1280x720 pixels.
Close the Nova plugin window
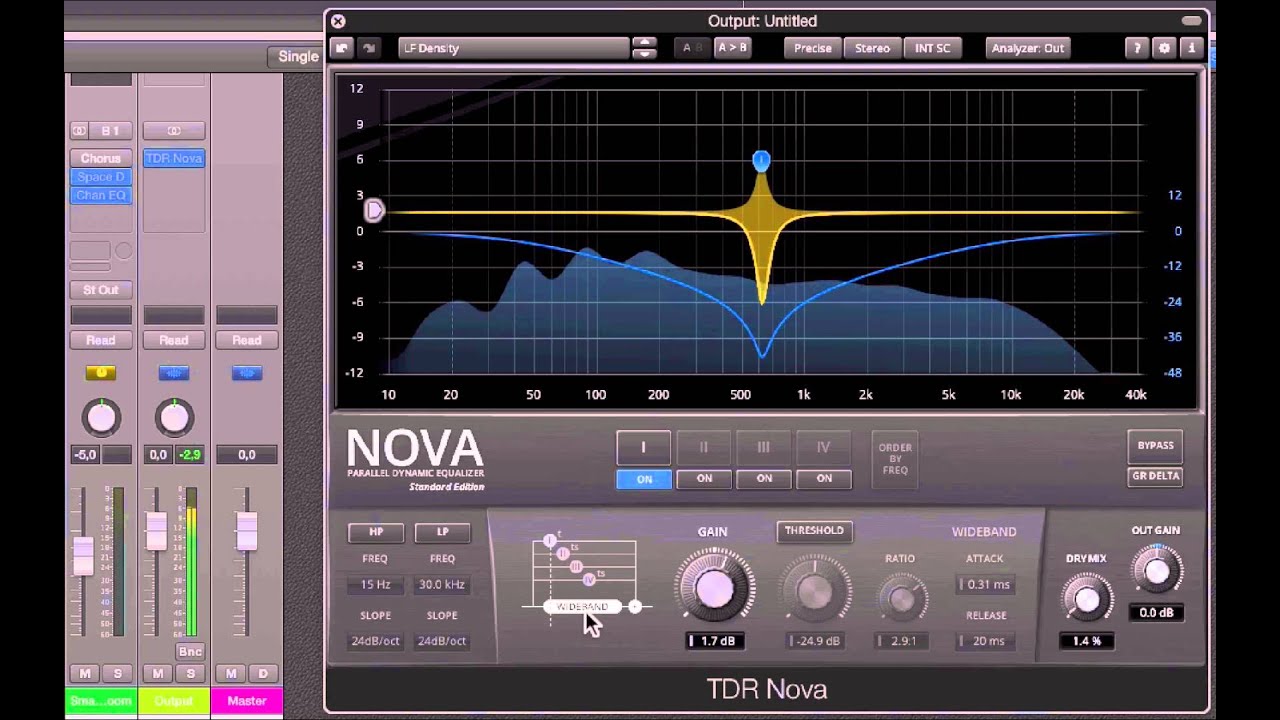click(x=338, y=21)
